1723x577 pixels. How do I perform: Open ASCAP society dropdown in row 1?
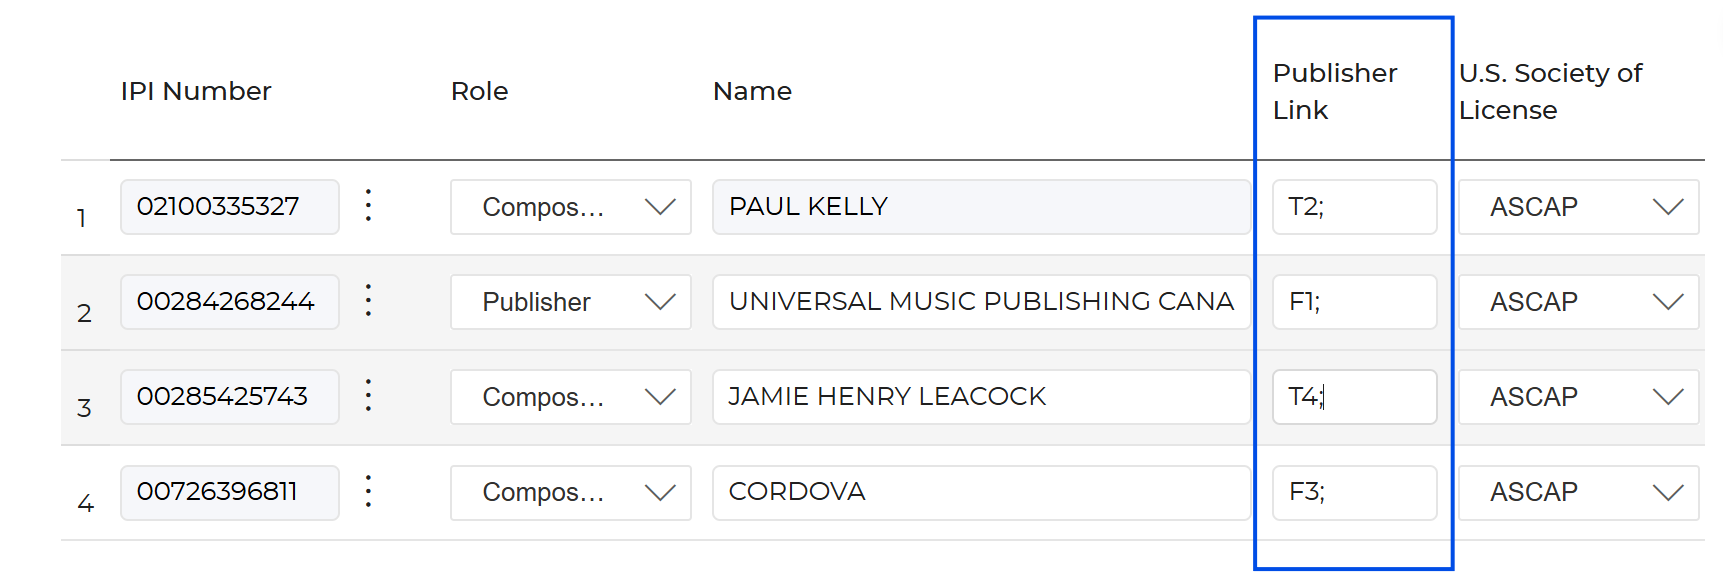[1578, 207]
